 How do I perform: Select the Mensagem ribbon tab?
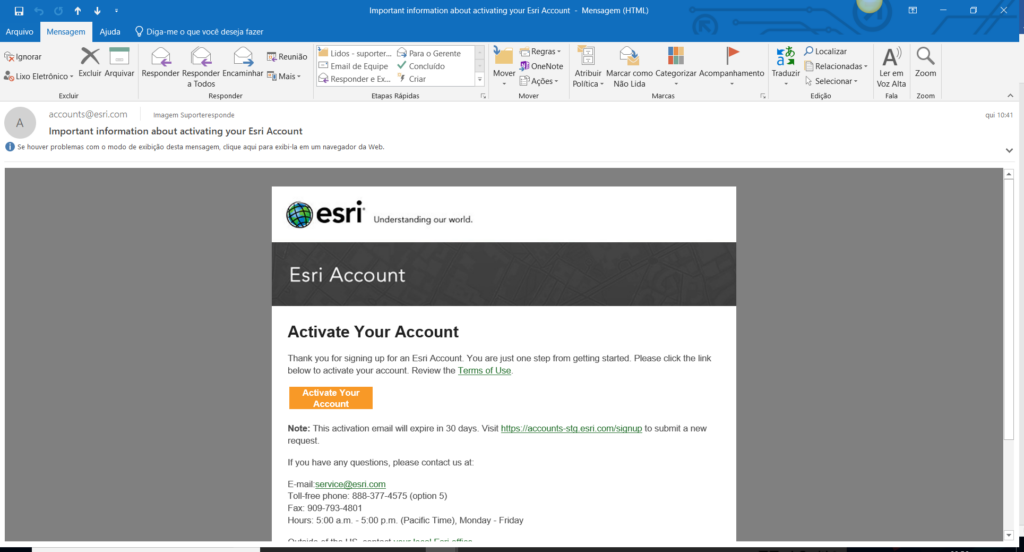(x=66, y=31)
